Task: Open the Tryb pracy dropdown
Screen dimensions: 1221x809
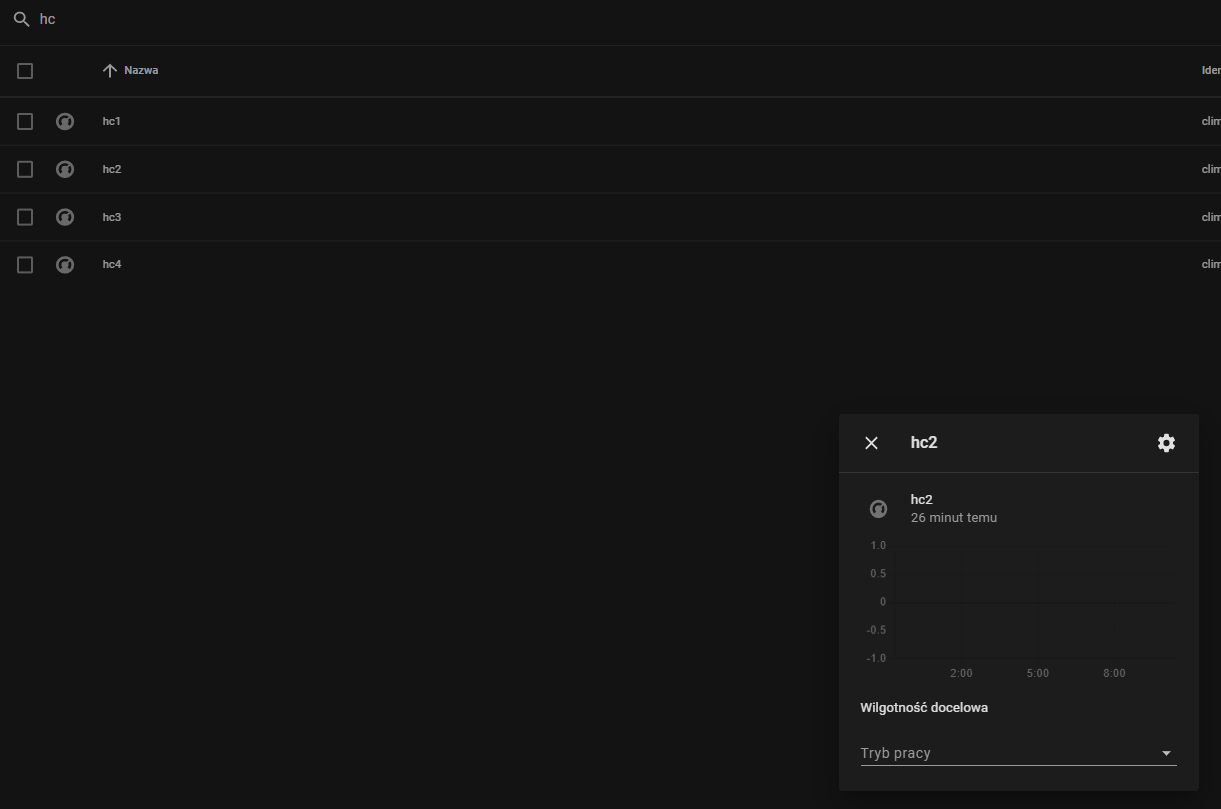Action: (1018, 753)
